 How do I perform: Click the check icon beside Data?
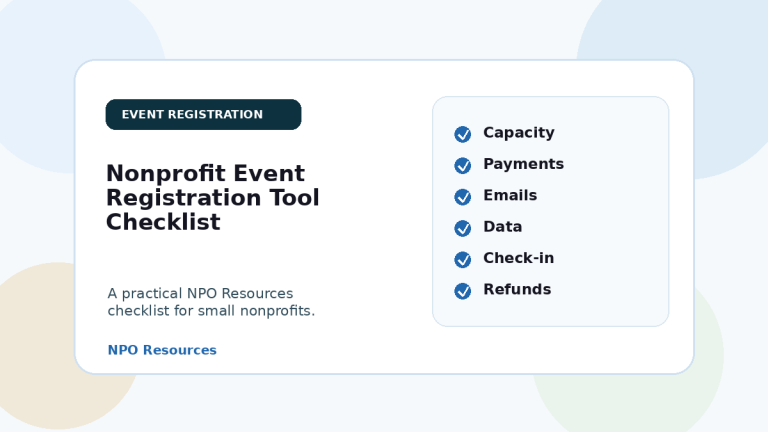pos(462,228)
